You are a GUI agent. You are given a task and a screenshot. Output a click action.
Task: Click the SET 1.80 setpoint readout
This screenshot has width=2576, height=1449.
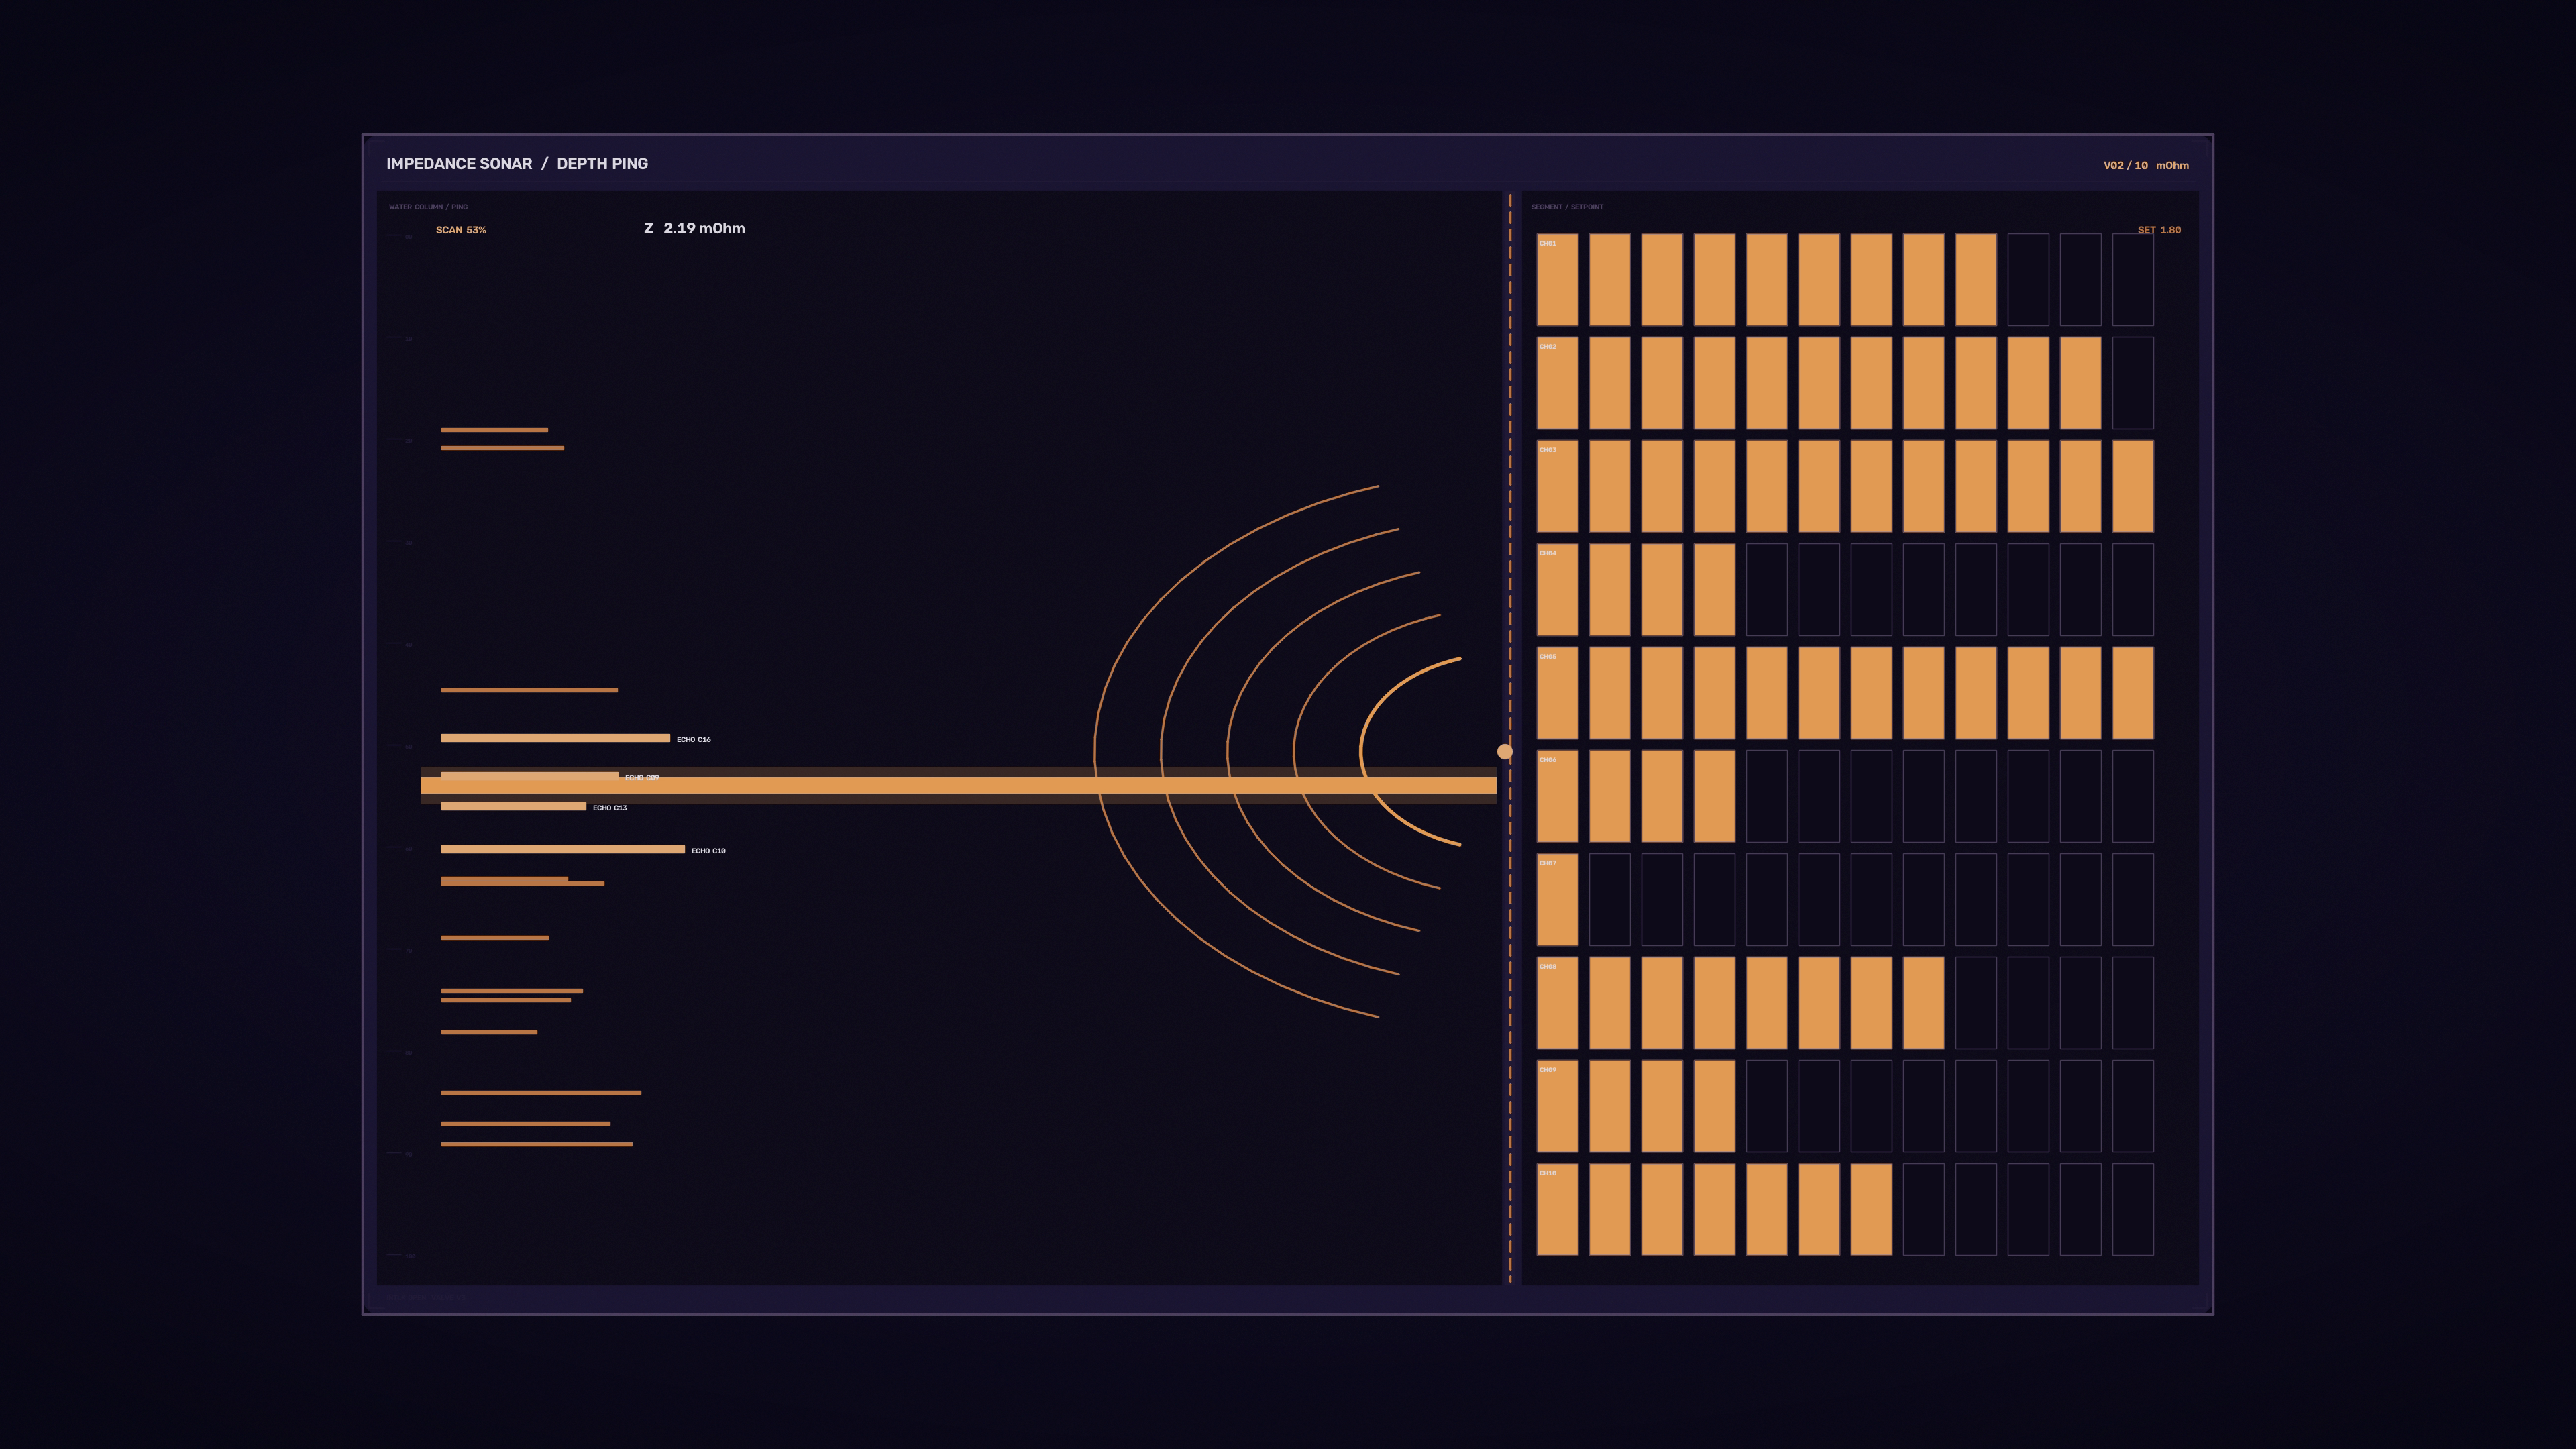(2159, 230)
